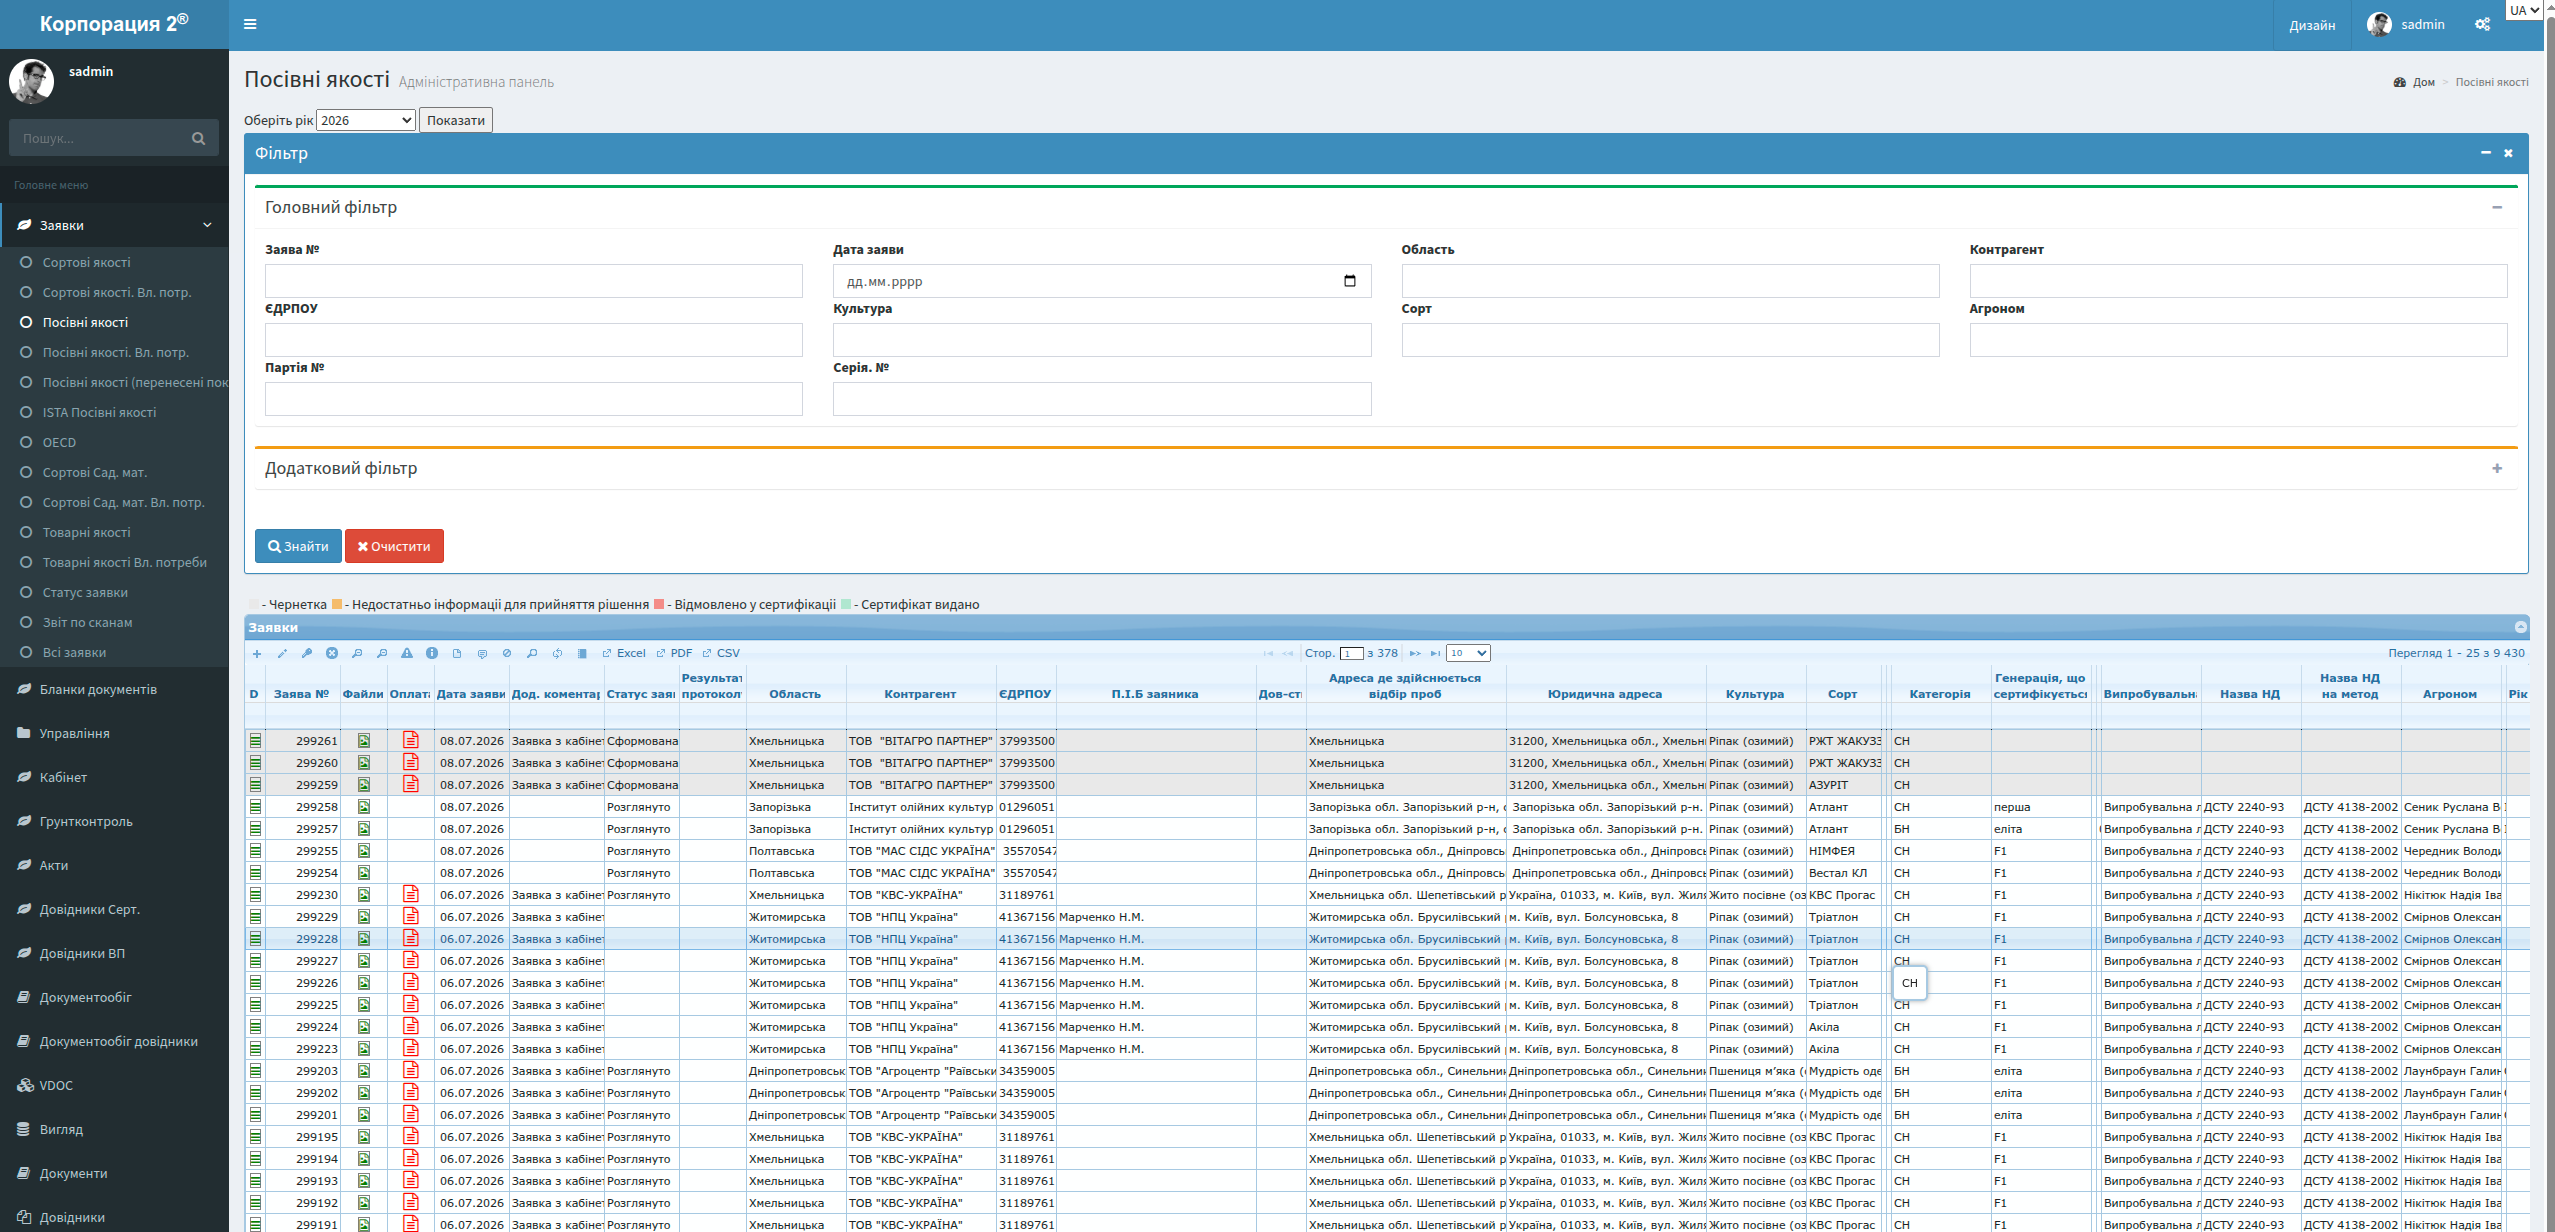Click the refresh icon in grid toolbar
The height and width of the screenshot is (1232, 2555).
(x=557, y=654)
